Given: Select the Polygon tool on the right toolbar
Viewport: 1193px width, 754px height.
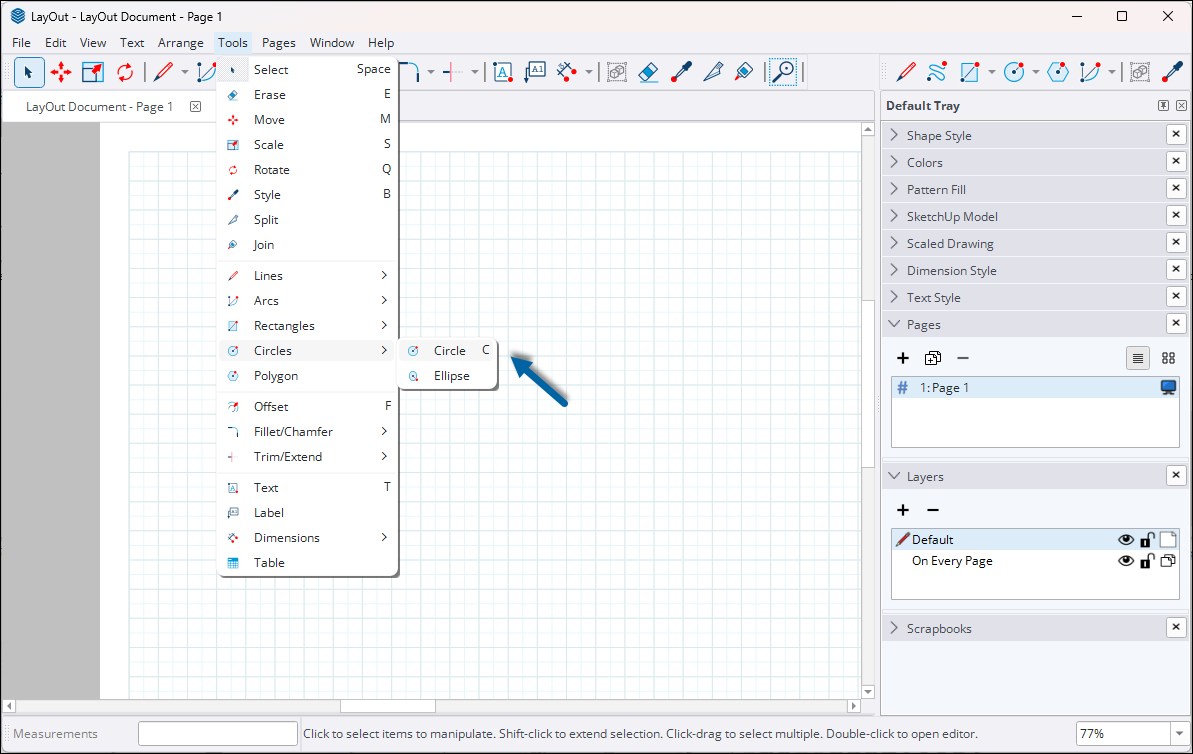Looking at the screenshot, I should pos(1057,72).
